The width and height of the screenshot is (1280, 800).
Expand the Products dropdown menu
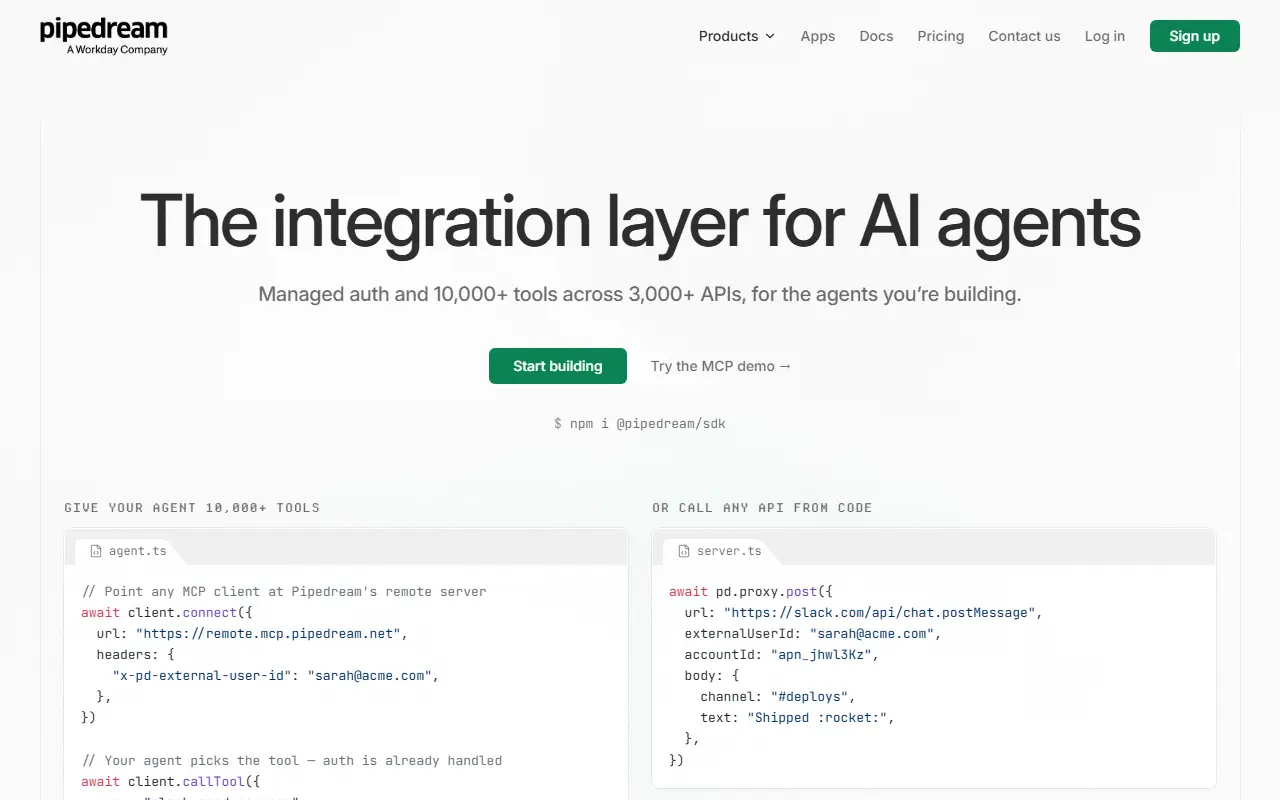pos(737,36)
